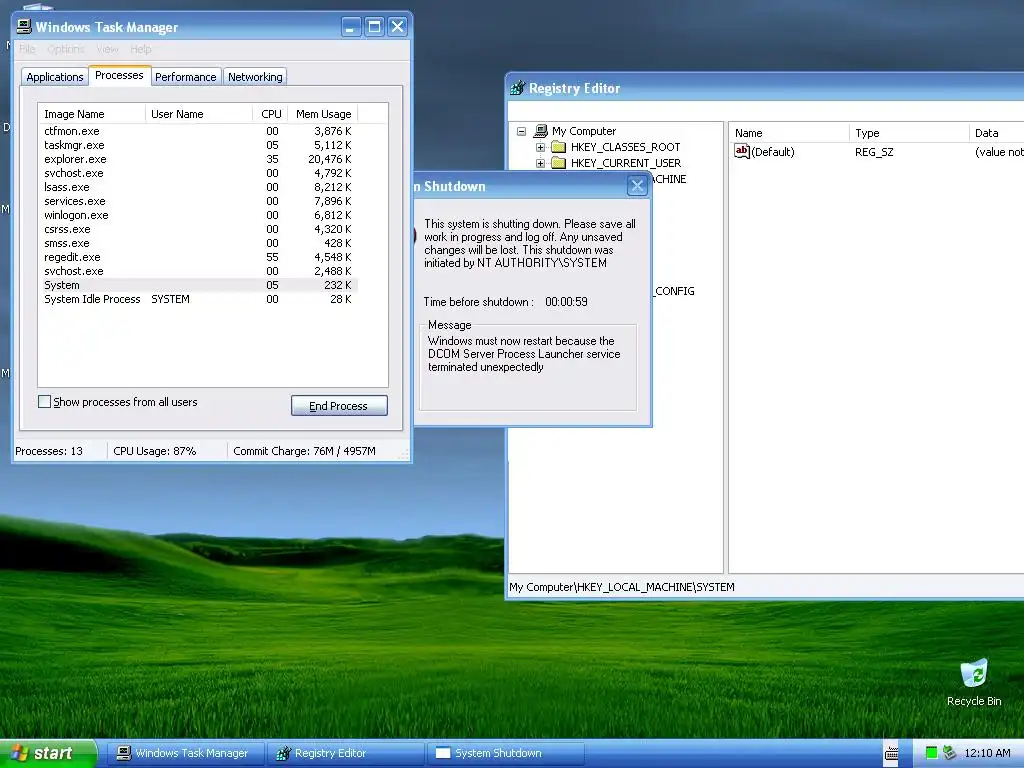Click the Task Manager title bar icon
The width and height of the screenshot is (1024, 768).
[24, 26]
